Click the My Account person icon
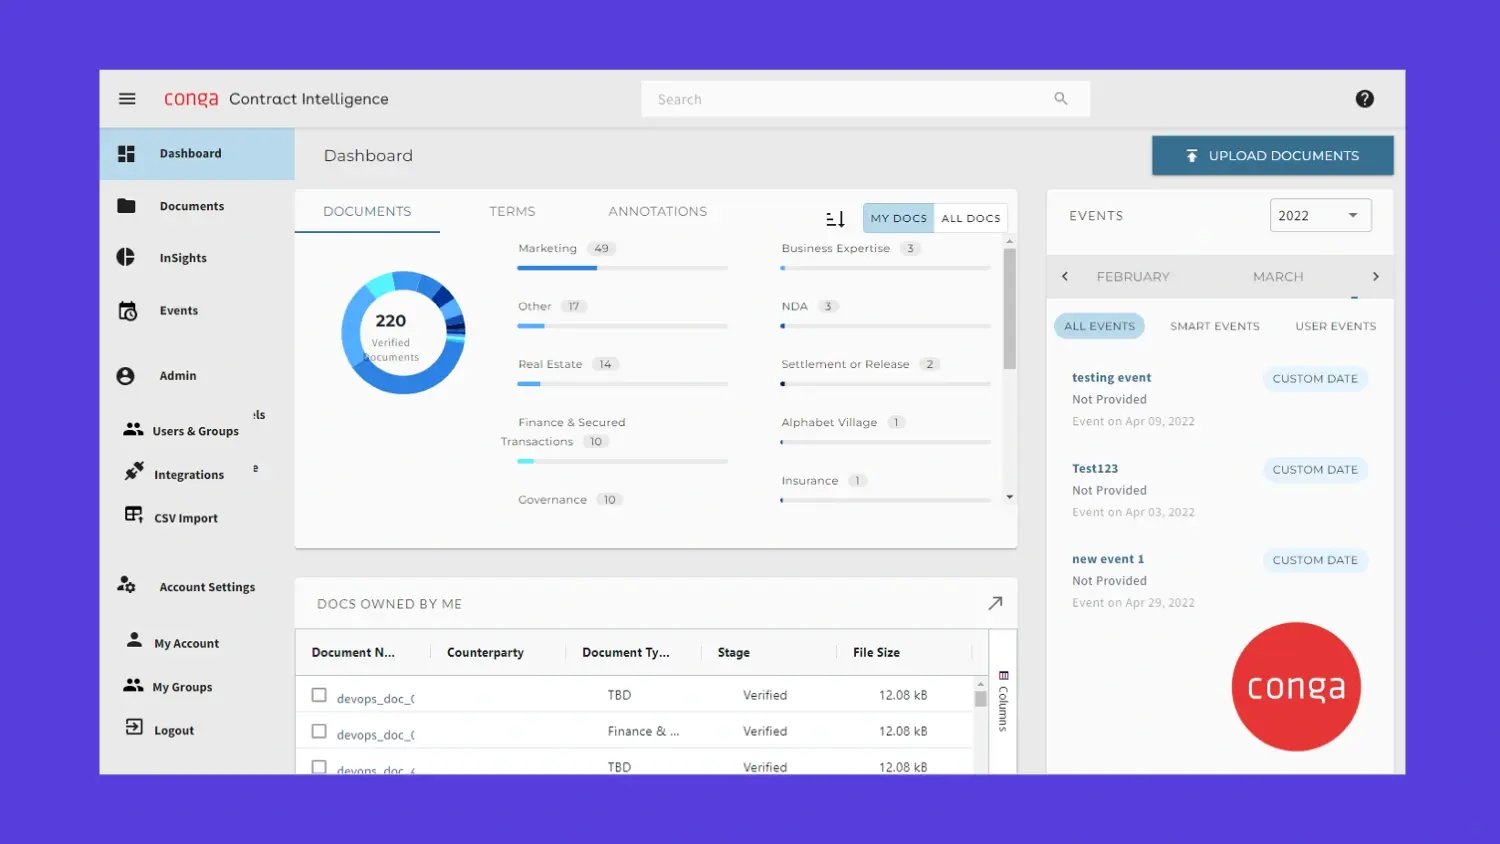 click(x=134, y=640)
